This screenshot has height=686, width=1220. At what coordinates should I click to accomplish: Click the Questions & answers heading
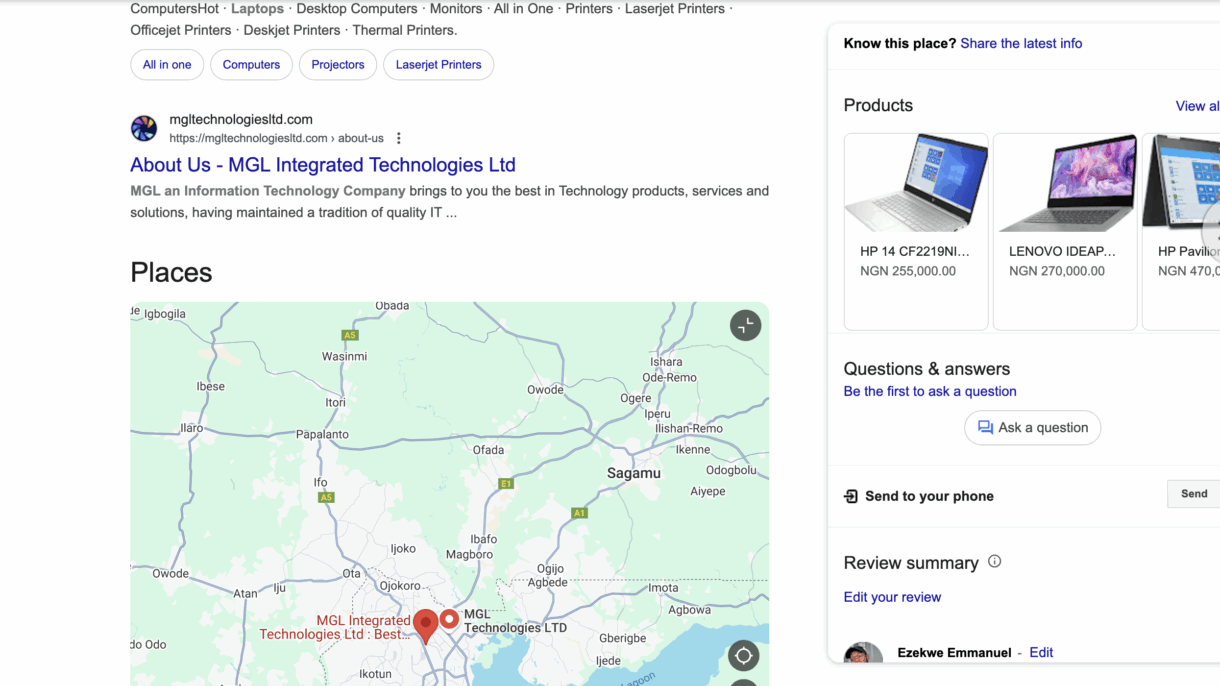click(x=927, y=369)
